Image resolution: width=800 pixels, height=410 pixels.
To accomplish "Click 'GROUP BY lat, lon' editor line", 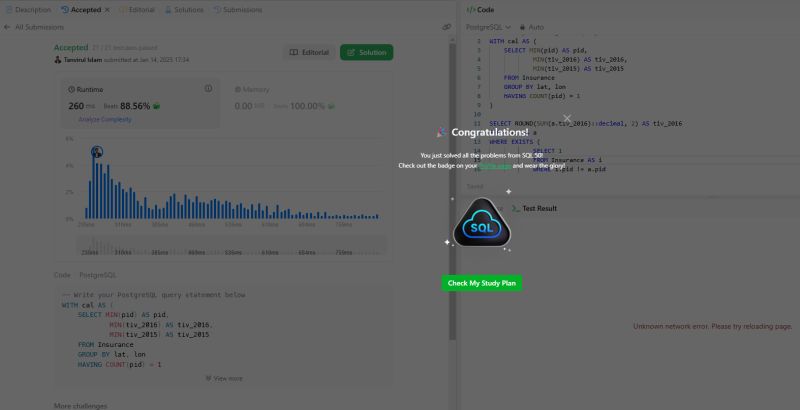I will [x=533, y=87].
